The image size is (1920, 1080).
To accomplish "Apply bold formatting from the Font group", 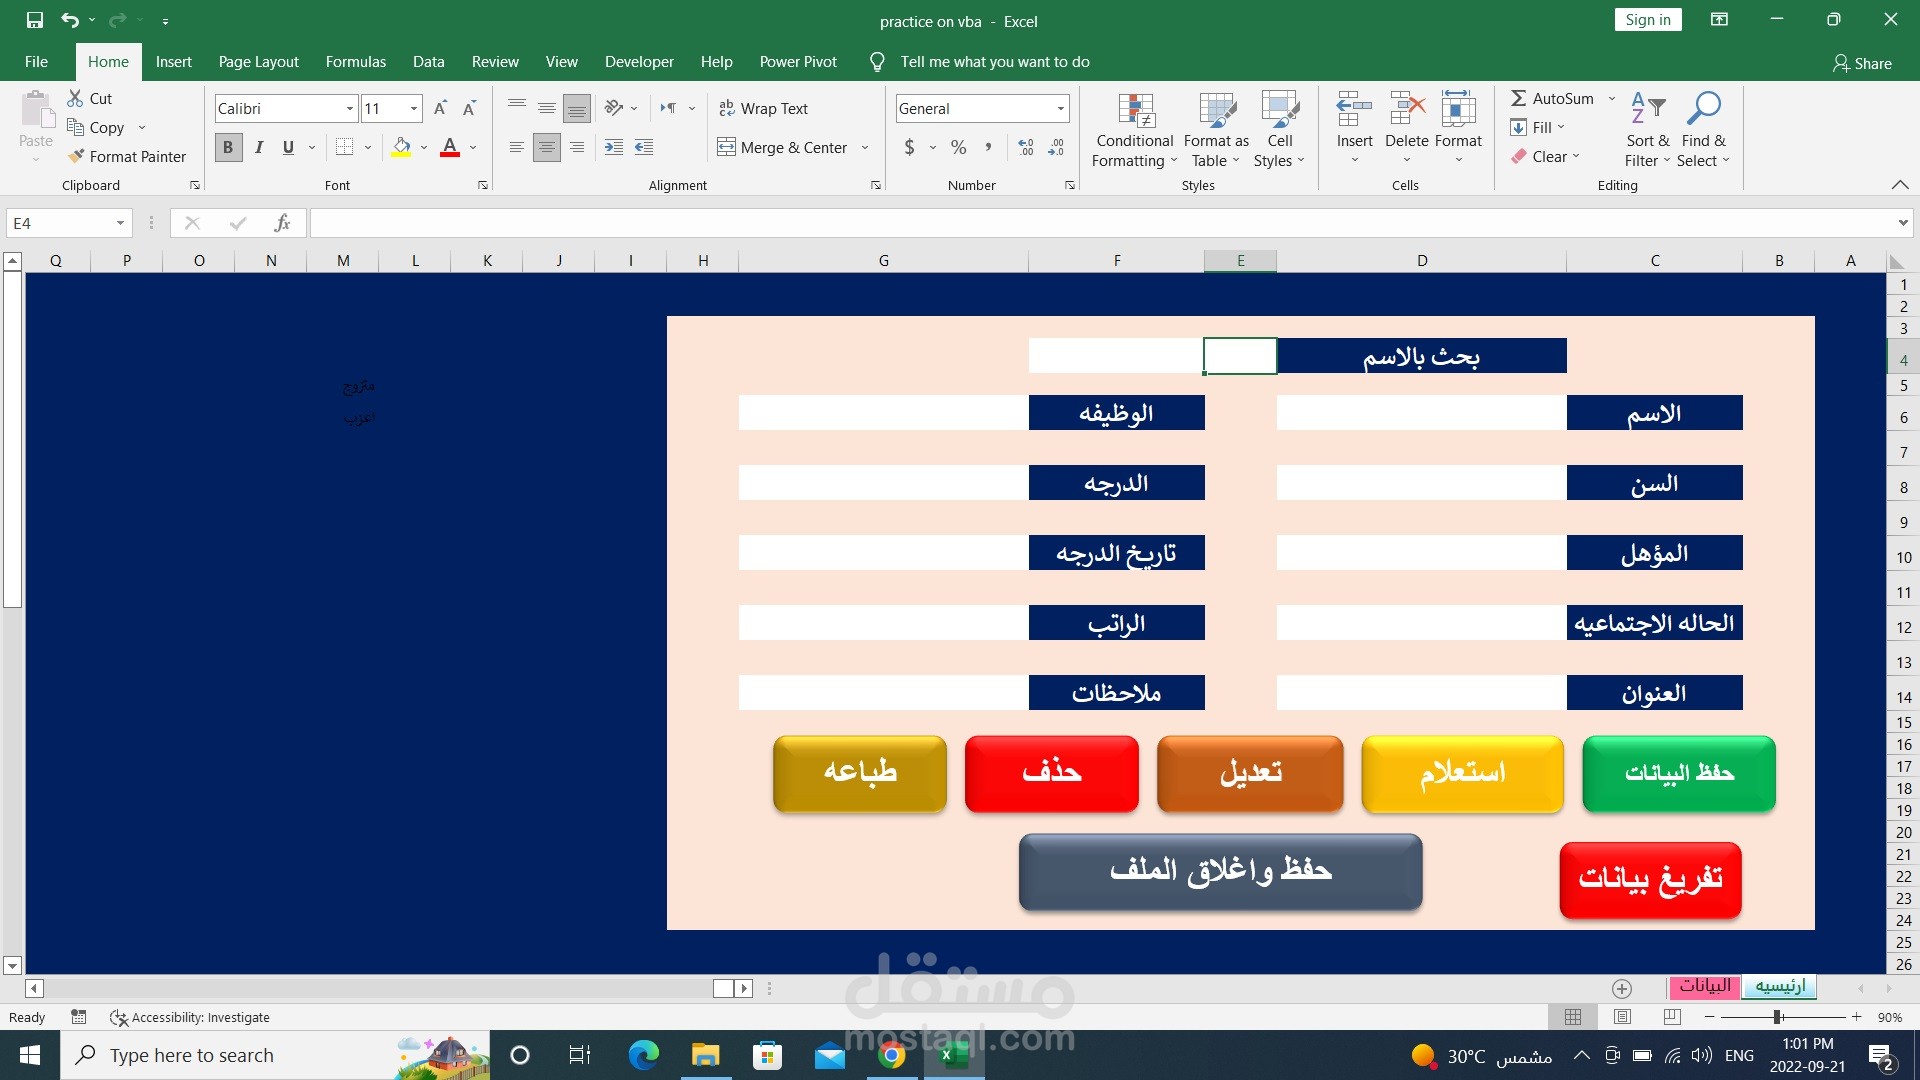I will point(228,147).
